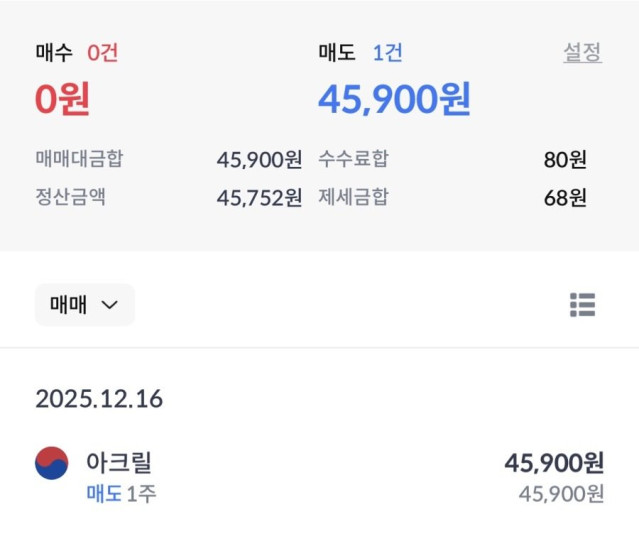This screenshot has width=639, height=534.
Task: Click the chevron arrow next to 매매
Action: point(110,306)
